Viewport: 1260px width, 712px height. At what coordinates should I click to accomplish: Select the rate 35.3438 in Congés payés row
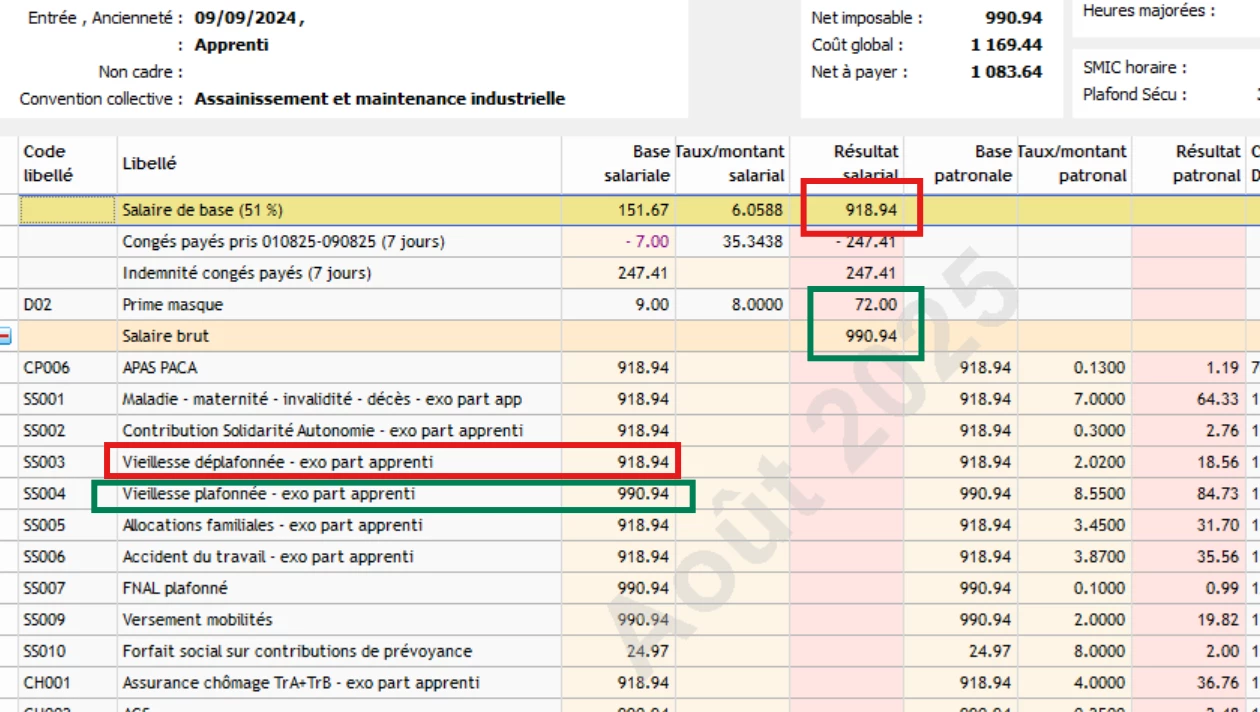point(753,242)
